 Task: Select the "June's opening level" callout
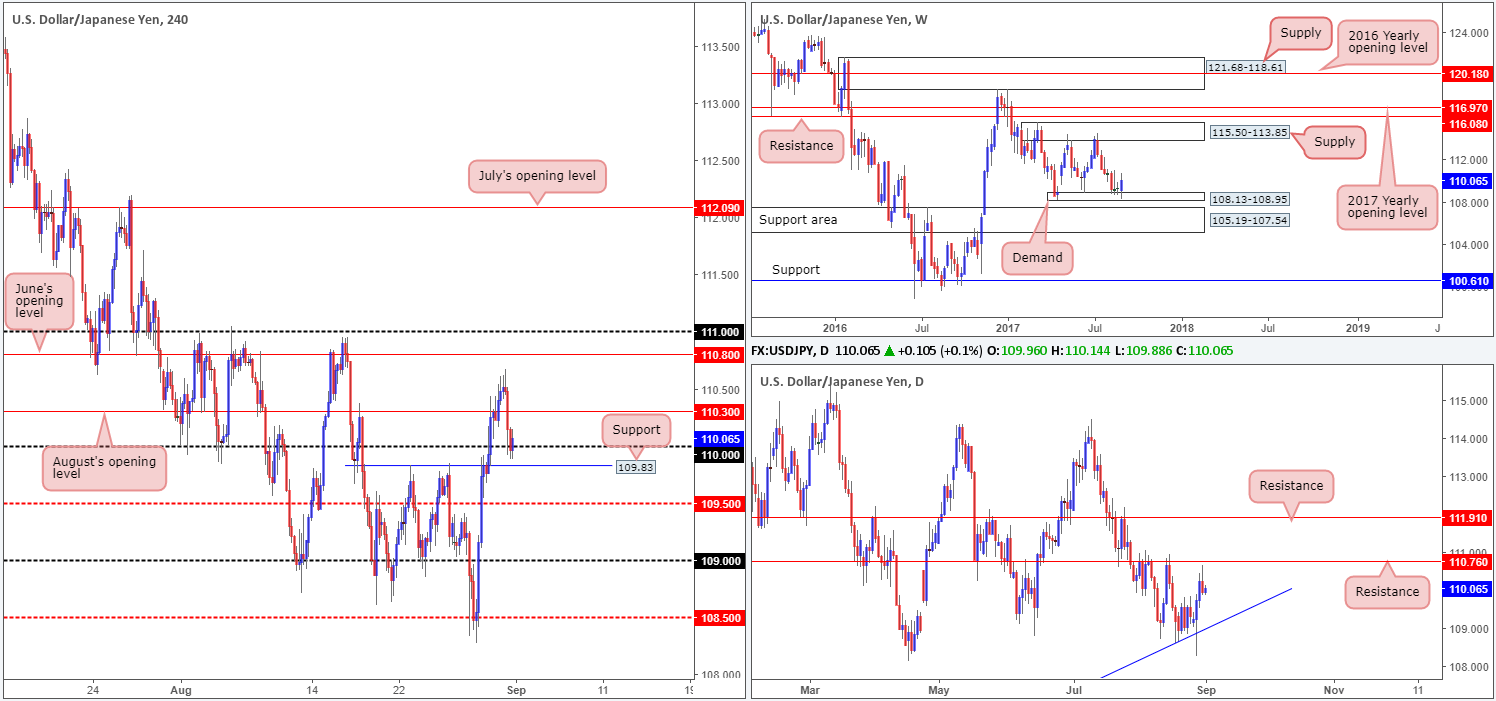coord(39,301)
